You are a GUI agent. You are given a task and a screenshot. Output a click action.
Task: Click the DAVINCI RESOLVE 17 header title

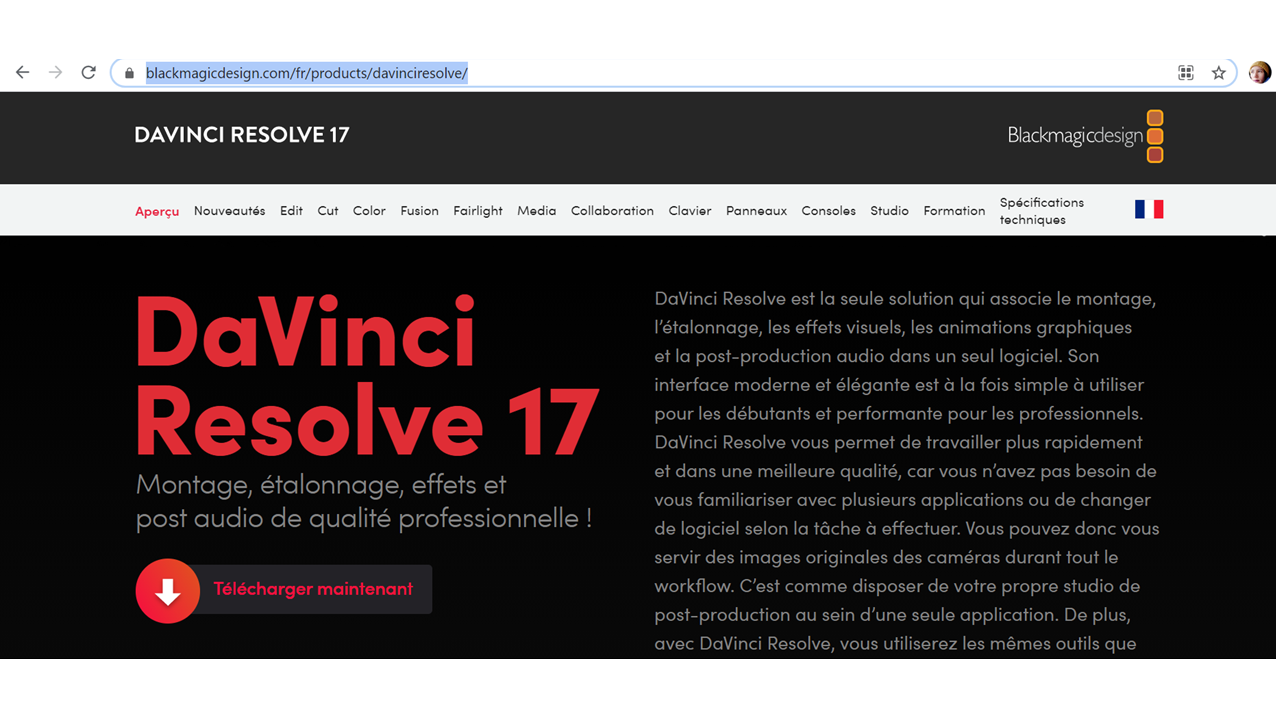tap(242, 135)
